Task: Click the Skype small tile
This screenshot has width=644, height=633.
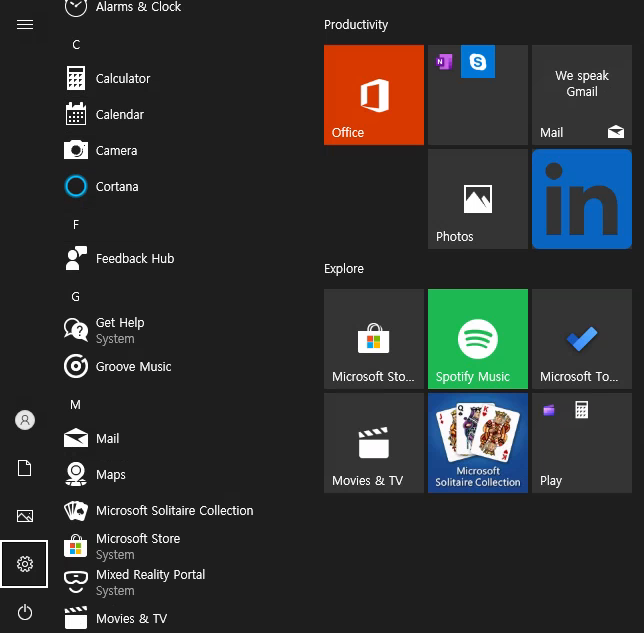Action: point(478,62)
